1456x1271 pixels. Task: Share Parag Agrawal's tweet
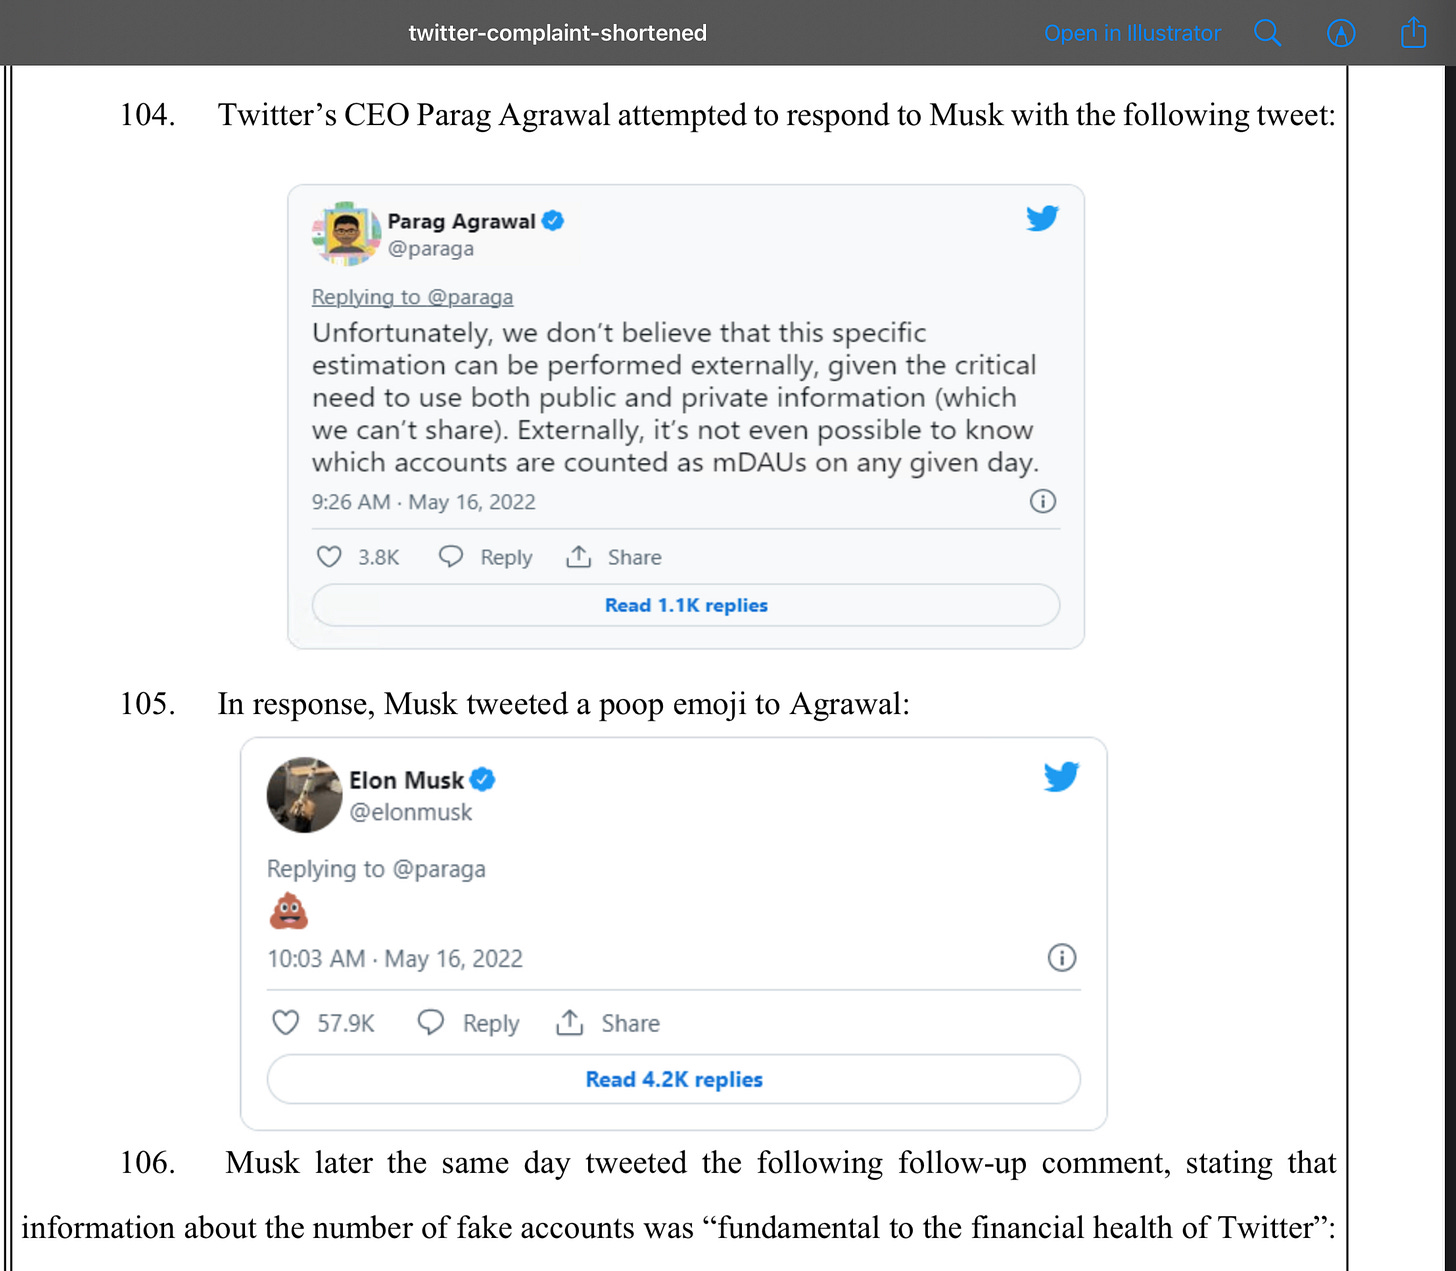(613, 557)
